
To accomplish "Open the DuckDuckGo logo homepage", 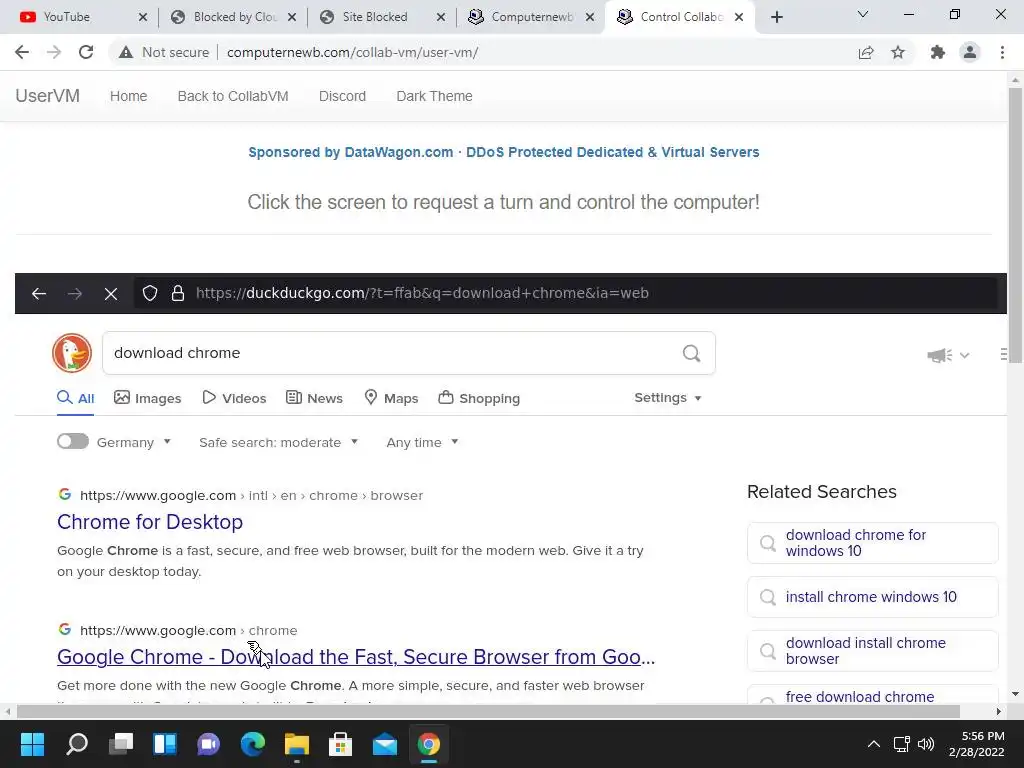I will 72,353.
